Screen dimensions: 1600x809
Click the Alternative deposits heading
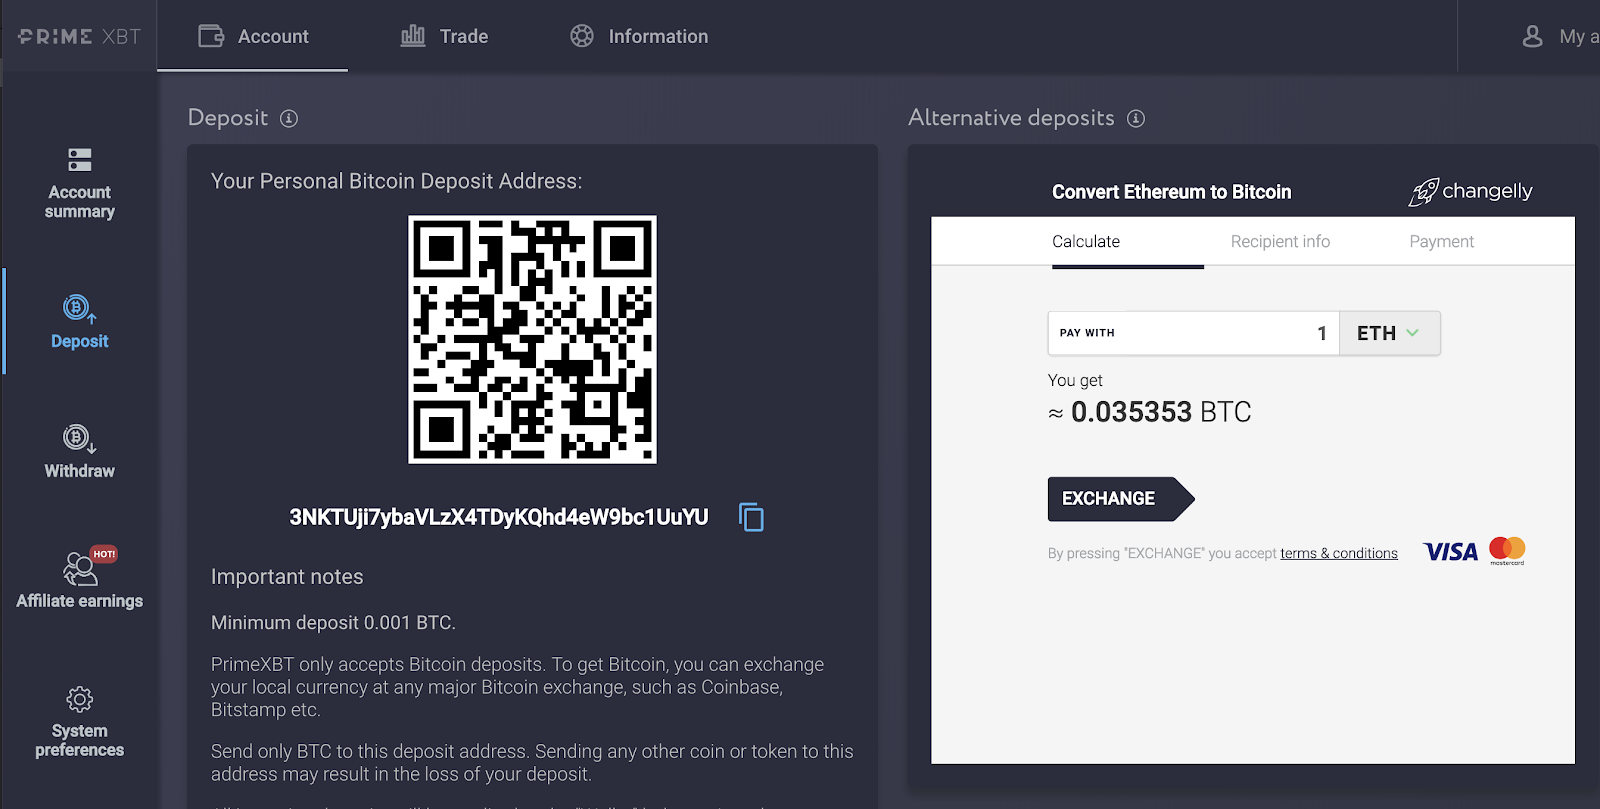click(x=1011, y=118)
